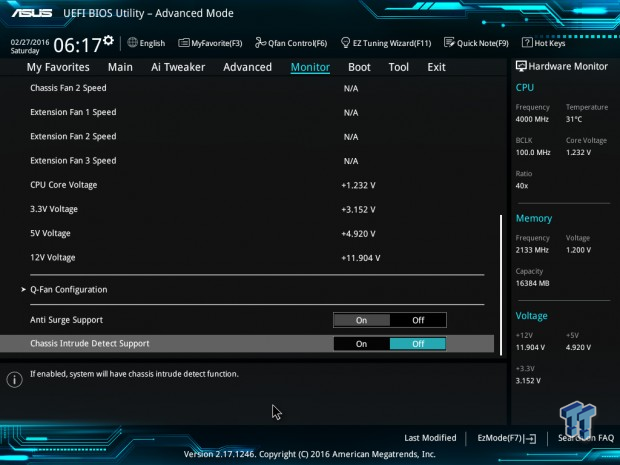Go to the Advanced tab
This screenshot has height=465, width=620.
click(x=248, y=67)
